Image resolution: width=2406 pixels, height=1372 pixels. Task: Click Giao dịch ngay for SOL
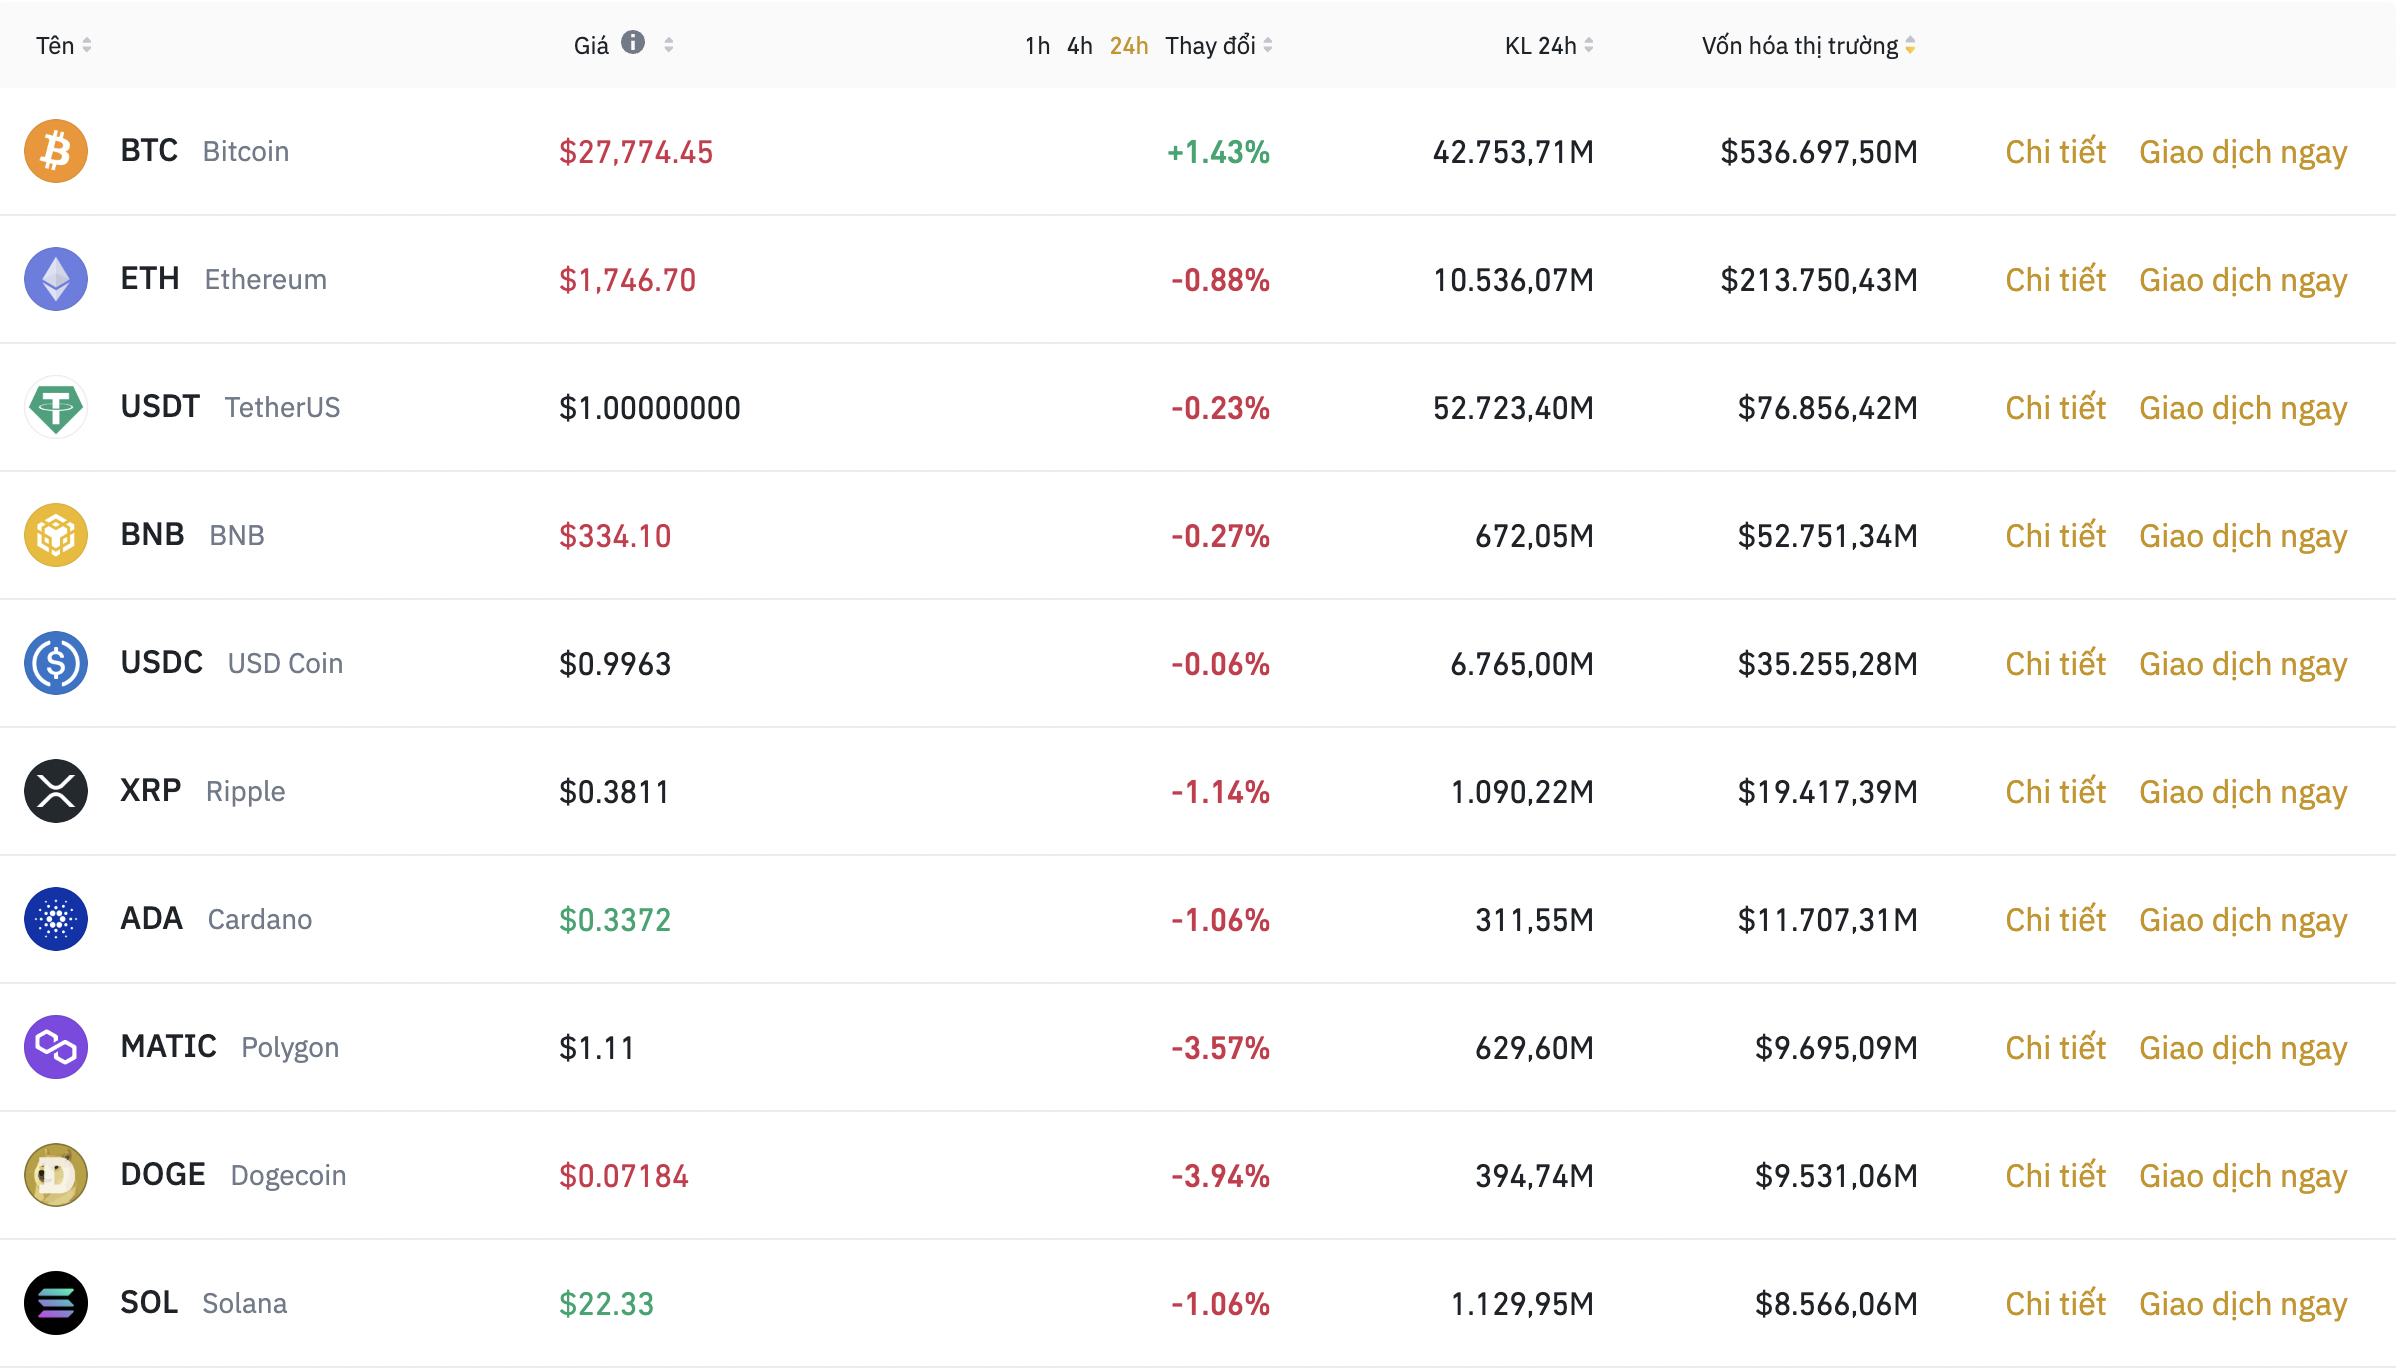tap(2243, 1305)
